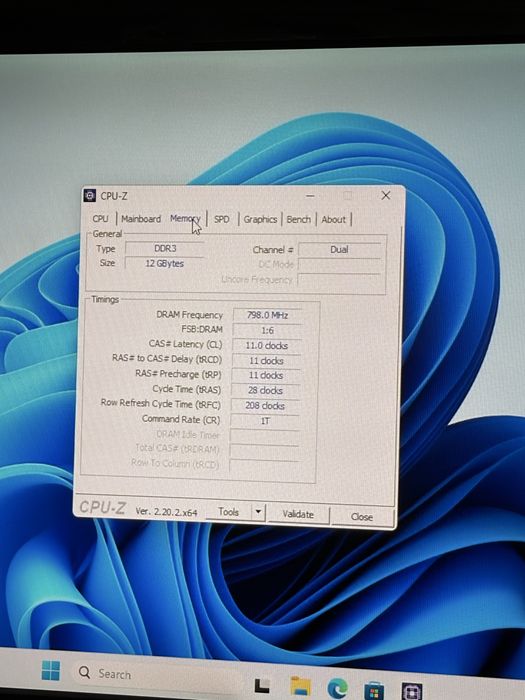Viewport: 525px width, 700px height.
Task: Click the Size value 12 GBytes
Action: 164,263
